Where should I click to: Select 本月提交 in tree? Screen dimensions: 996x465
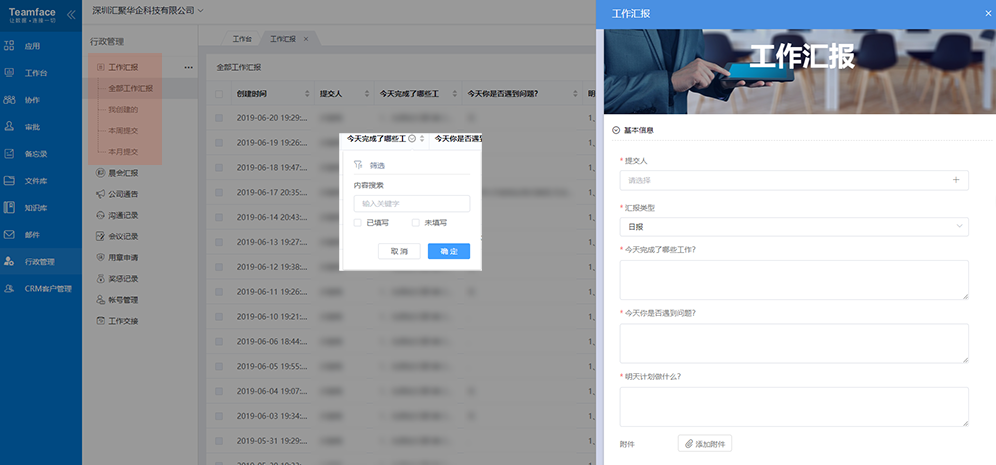(123, 152)
